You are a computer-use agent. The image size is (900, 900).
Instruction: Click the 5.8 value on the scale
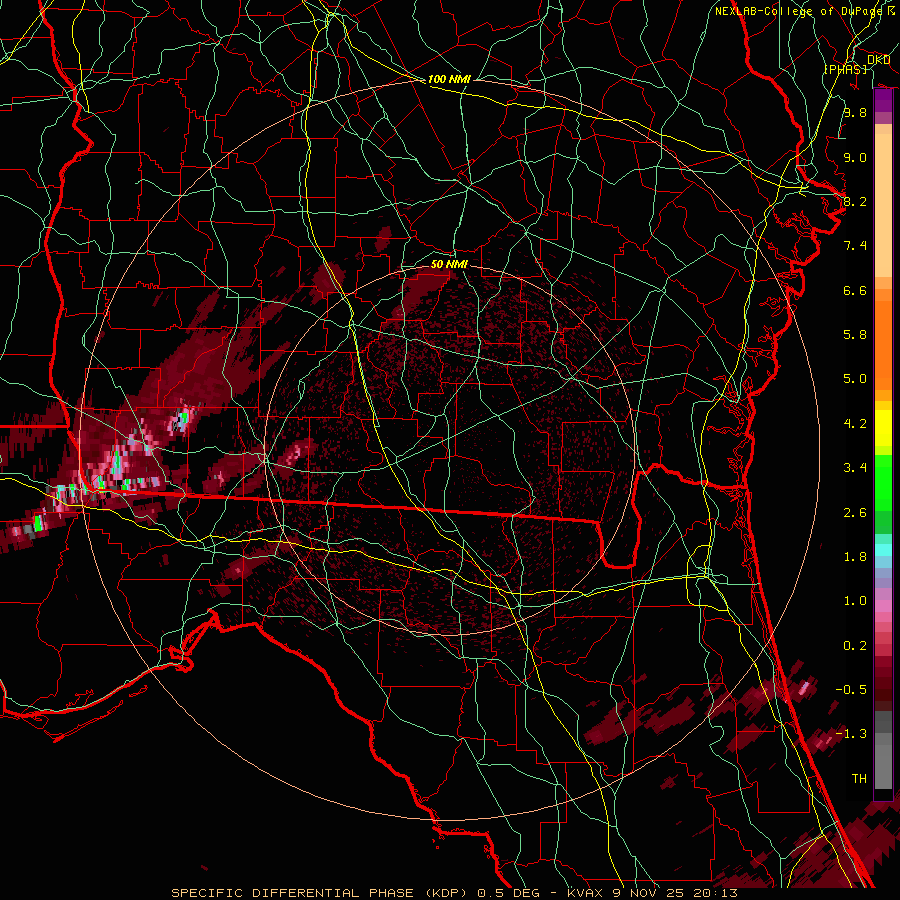tap(855, 335)
